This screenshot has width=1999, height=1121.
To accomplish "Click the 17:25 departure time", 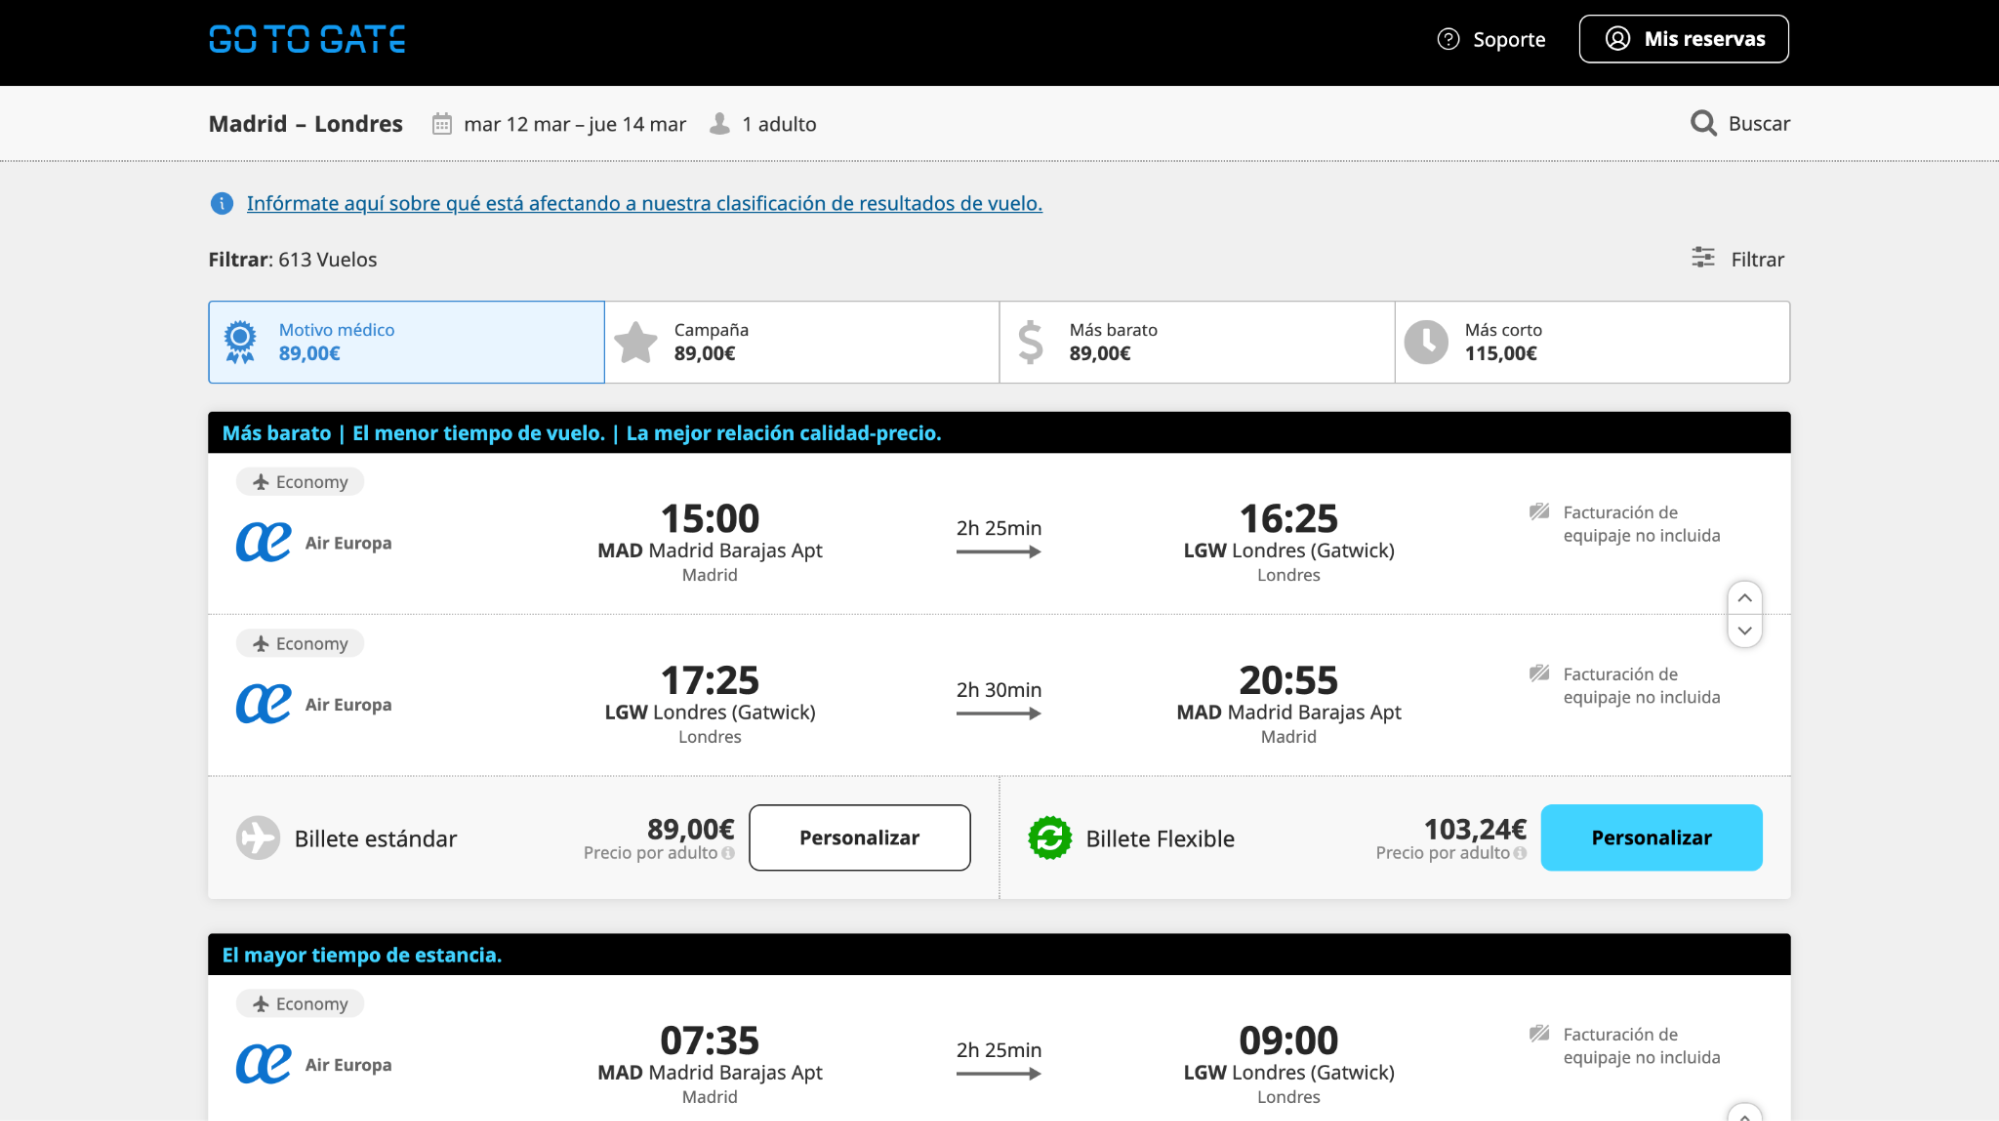I will pos(710,680).
